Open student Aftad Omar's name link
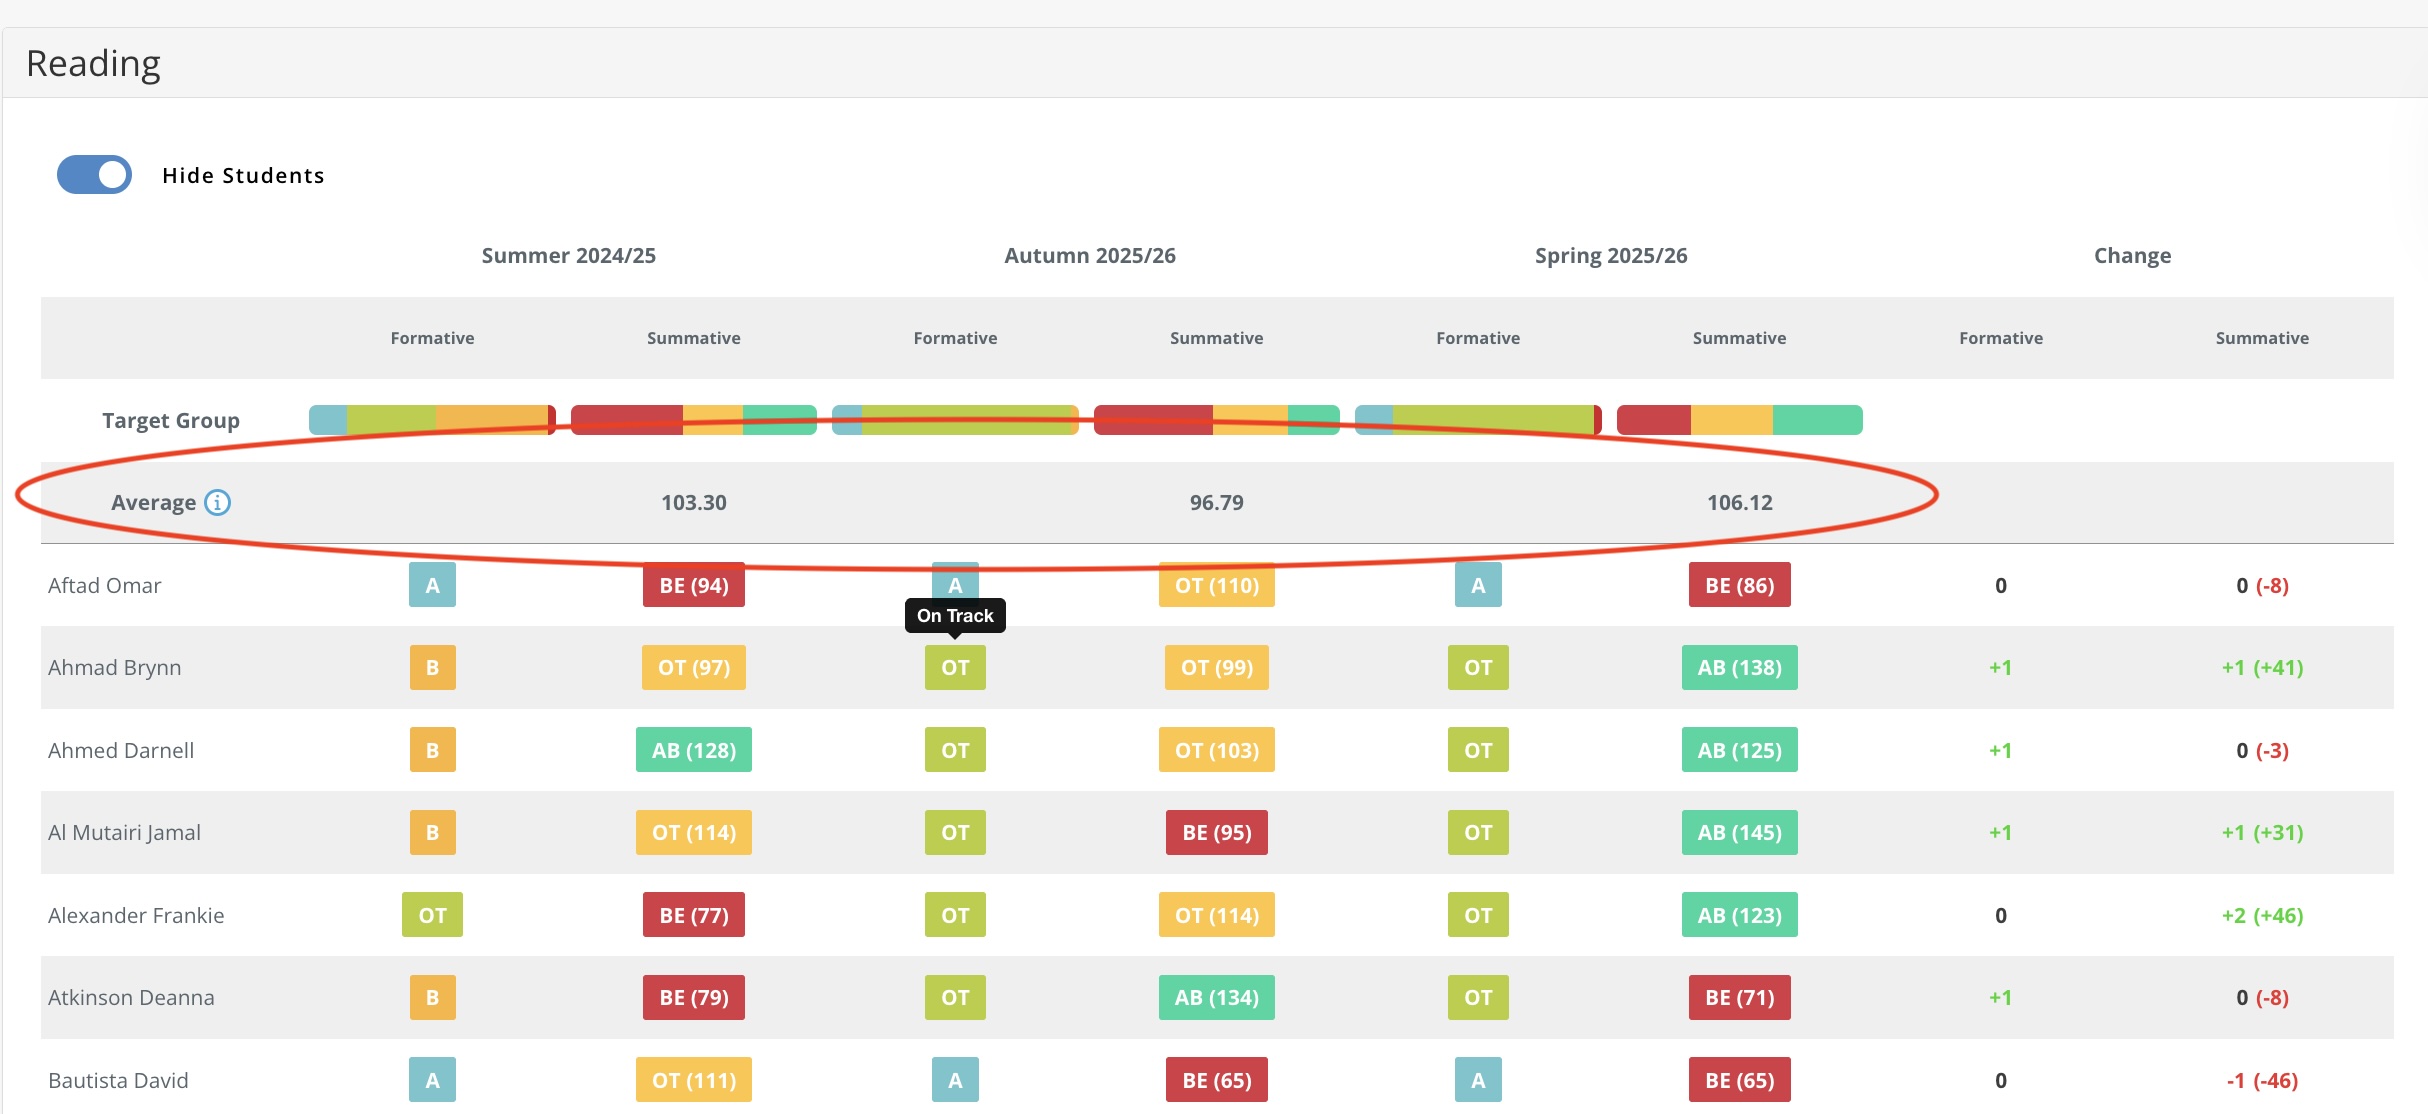 104,586
